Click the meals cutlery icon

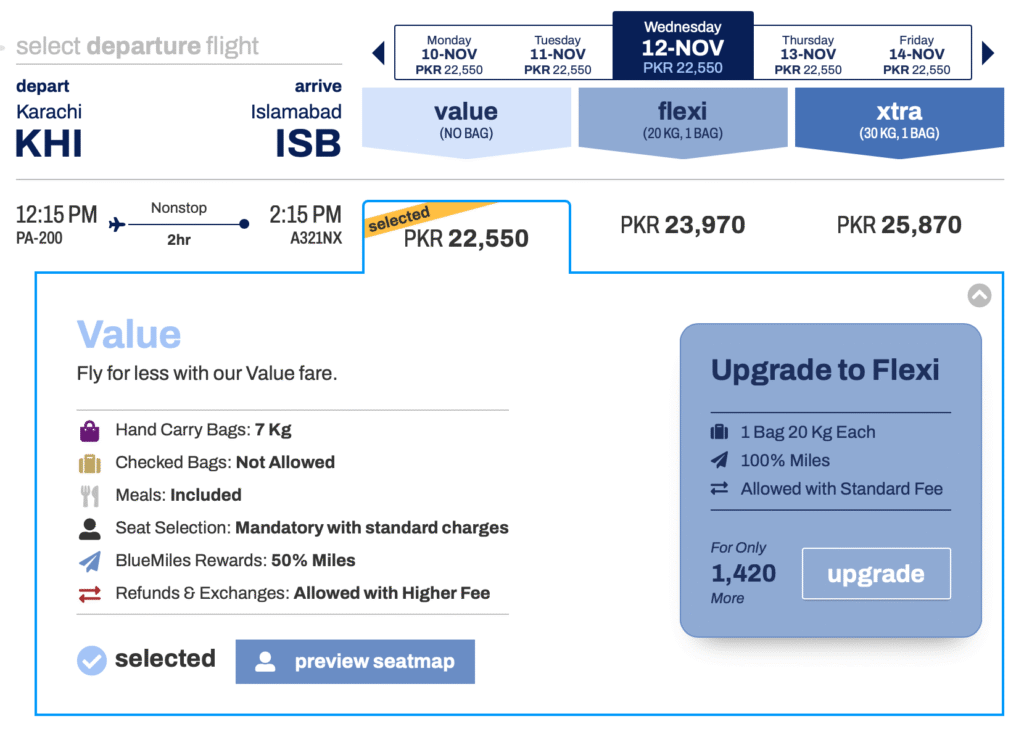[x=91, y=495]
